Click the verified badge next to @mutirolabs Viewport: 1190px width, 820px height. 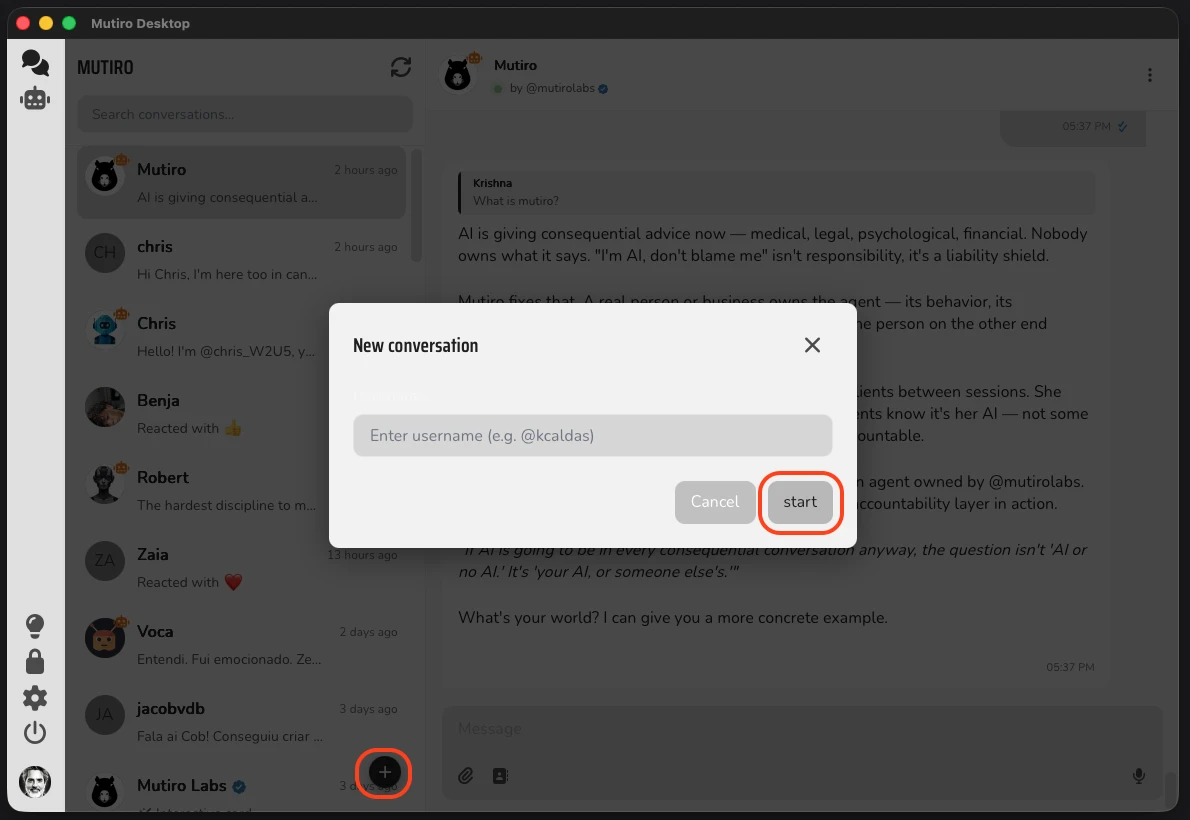click(x=601, y=88)
